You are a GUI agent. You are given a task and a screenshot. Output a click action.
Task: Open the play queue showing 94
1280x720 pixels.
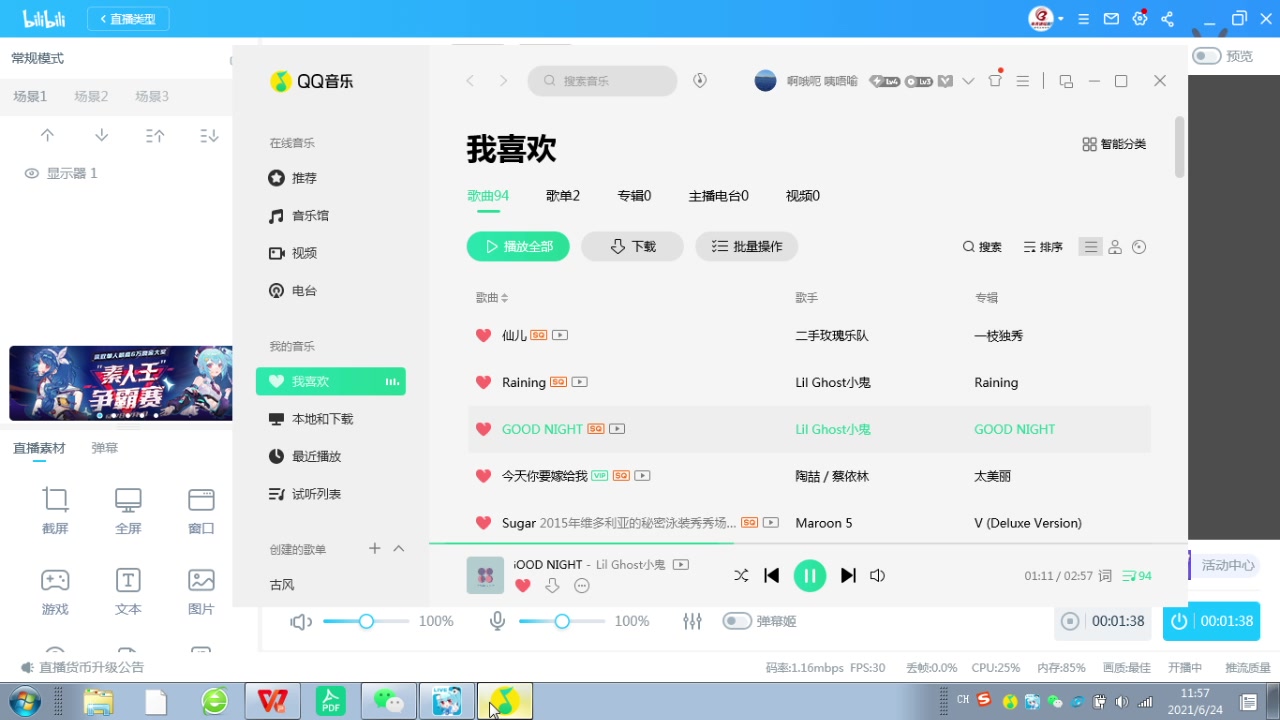(1137, 576)
